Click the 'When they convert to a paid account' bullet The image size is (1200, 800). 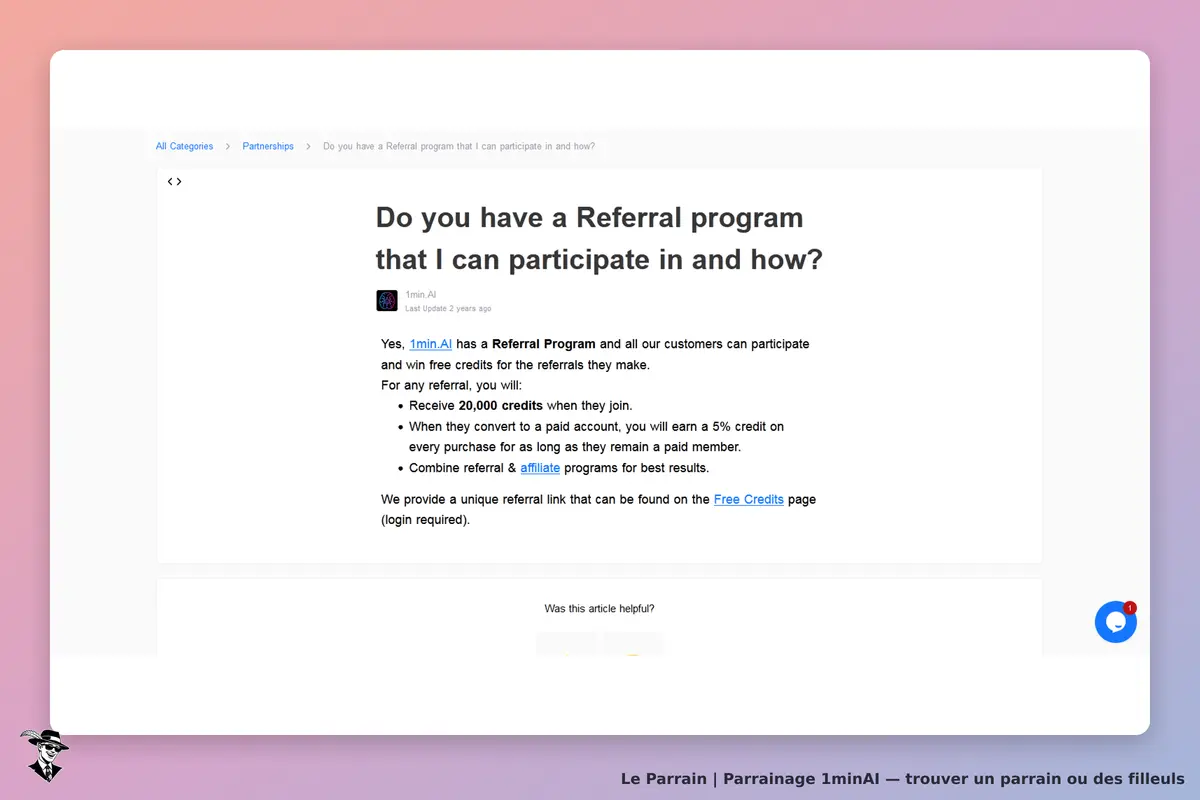[x=597, y=437]
